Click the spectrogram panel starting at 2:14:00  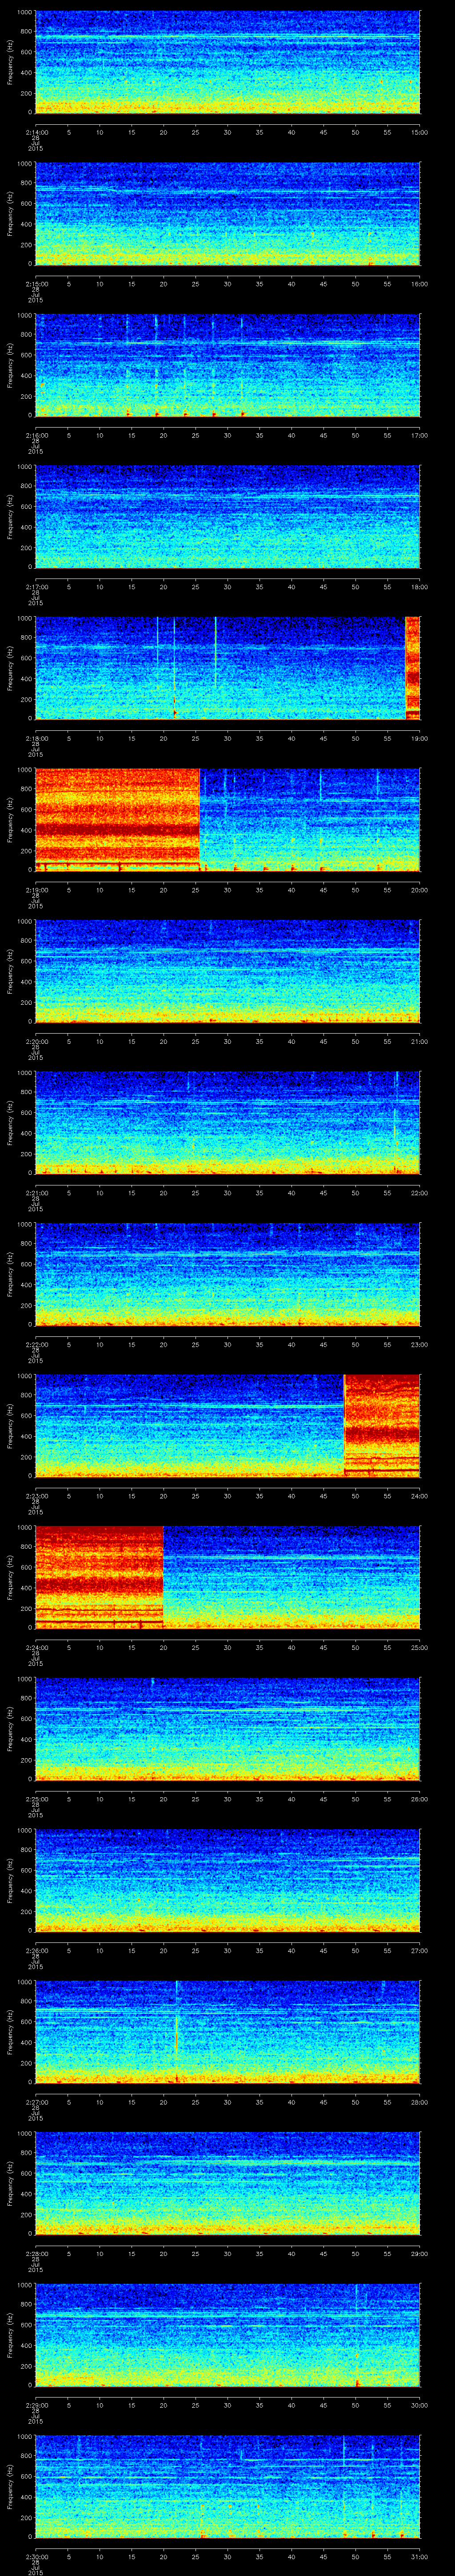(x=227, y=62)
